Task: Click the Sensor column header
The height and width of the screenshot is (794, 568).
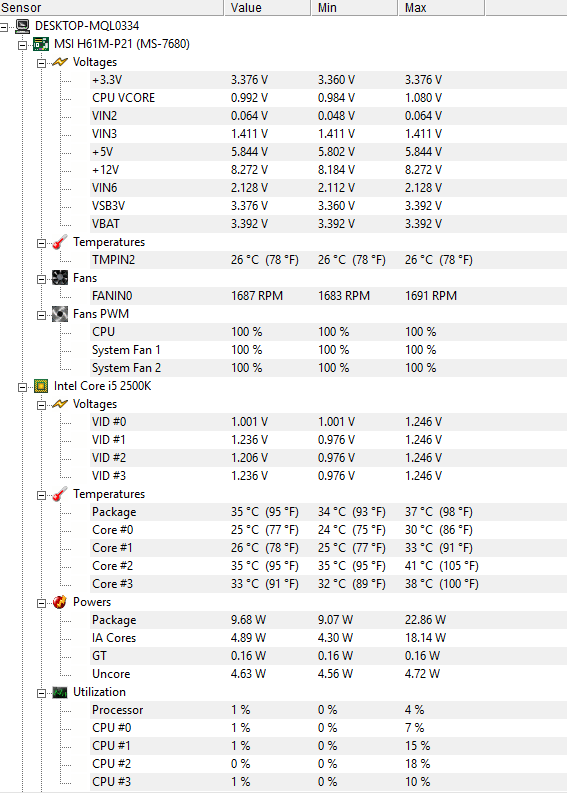Action: click(112, 8)
